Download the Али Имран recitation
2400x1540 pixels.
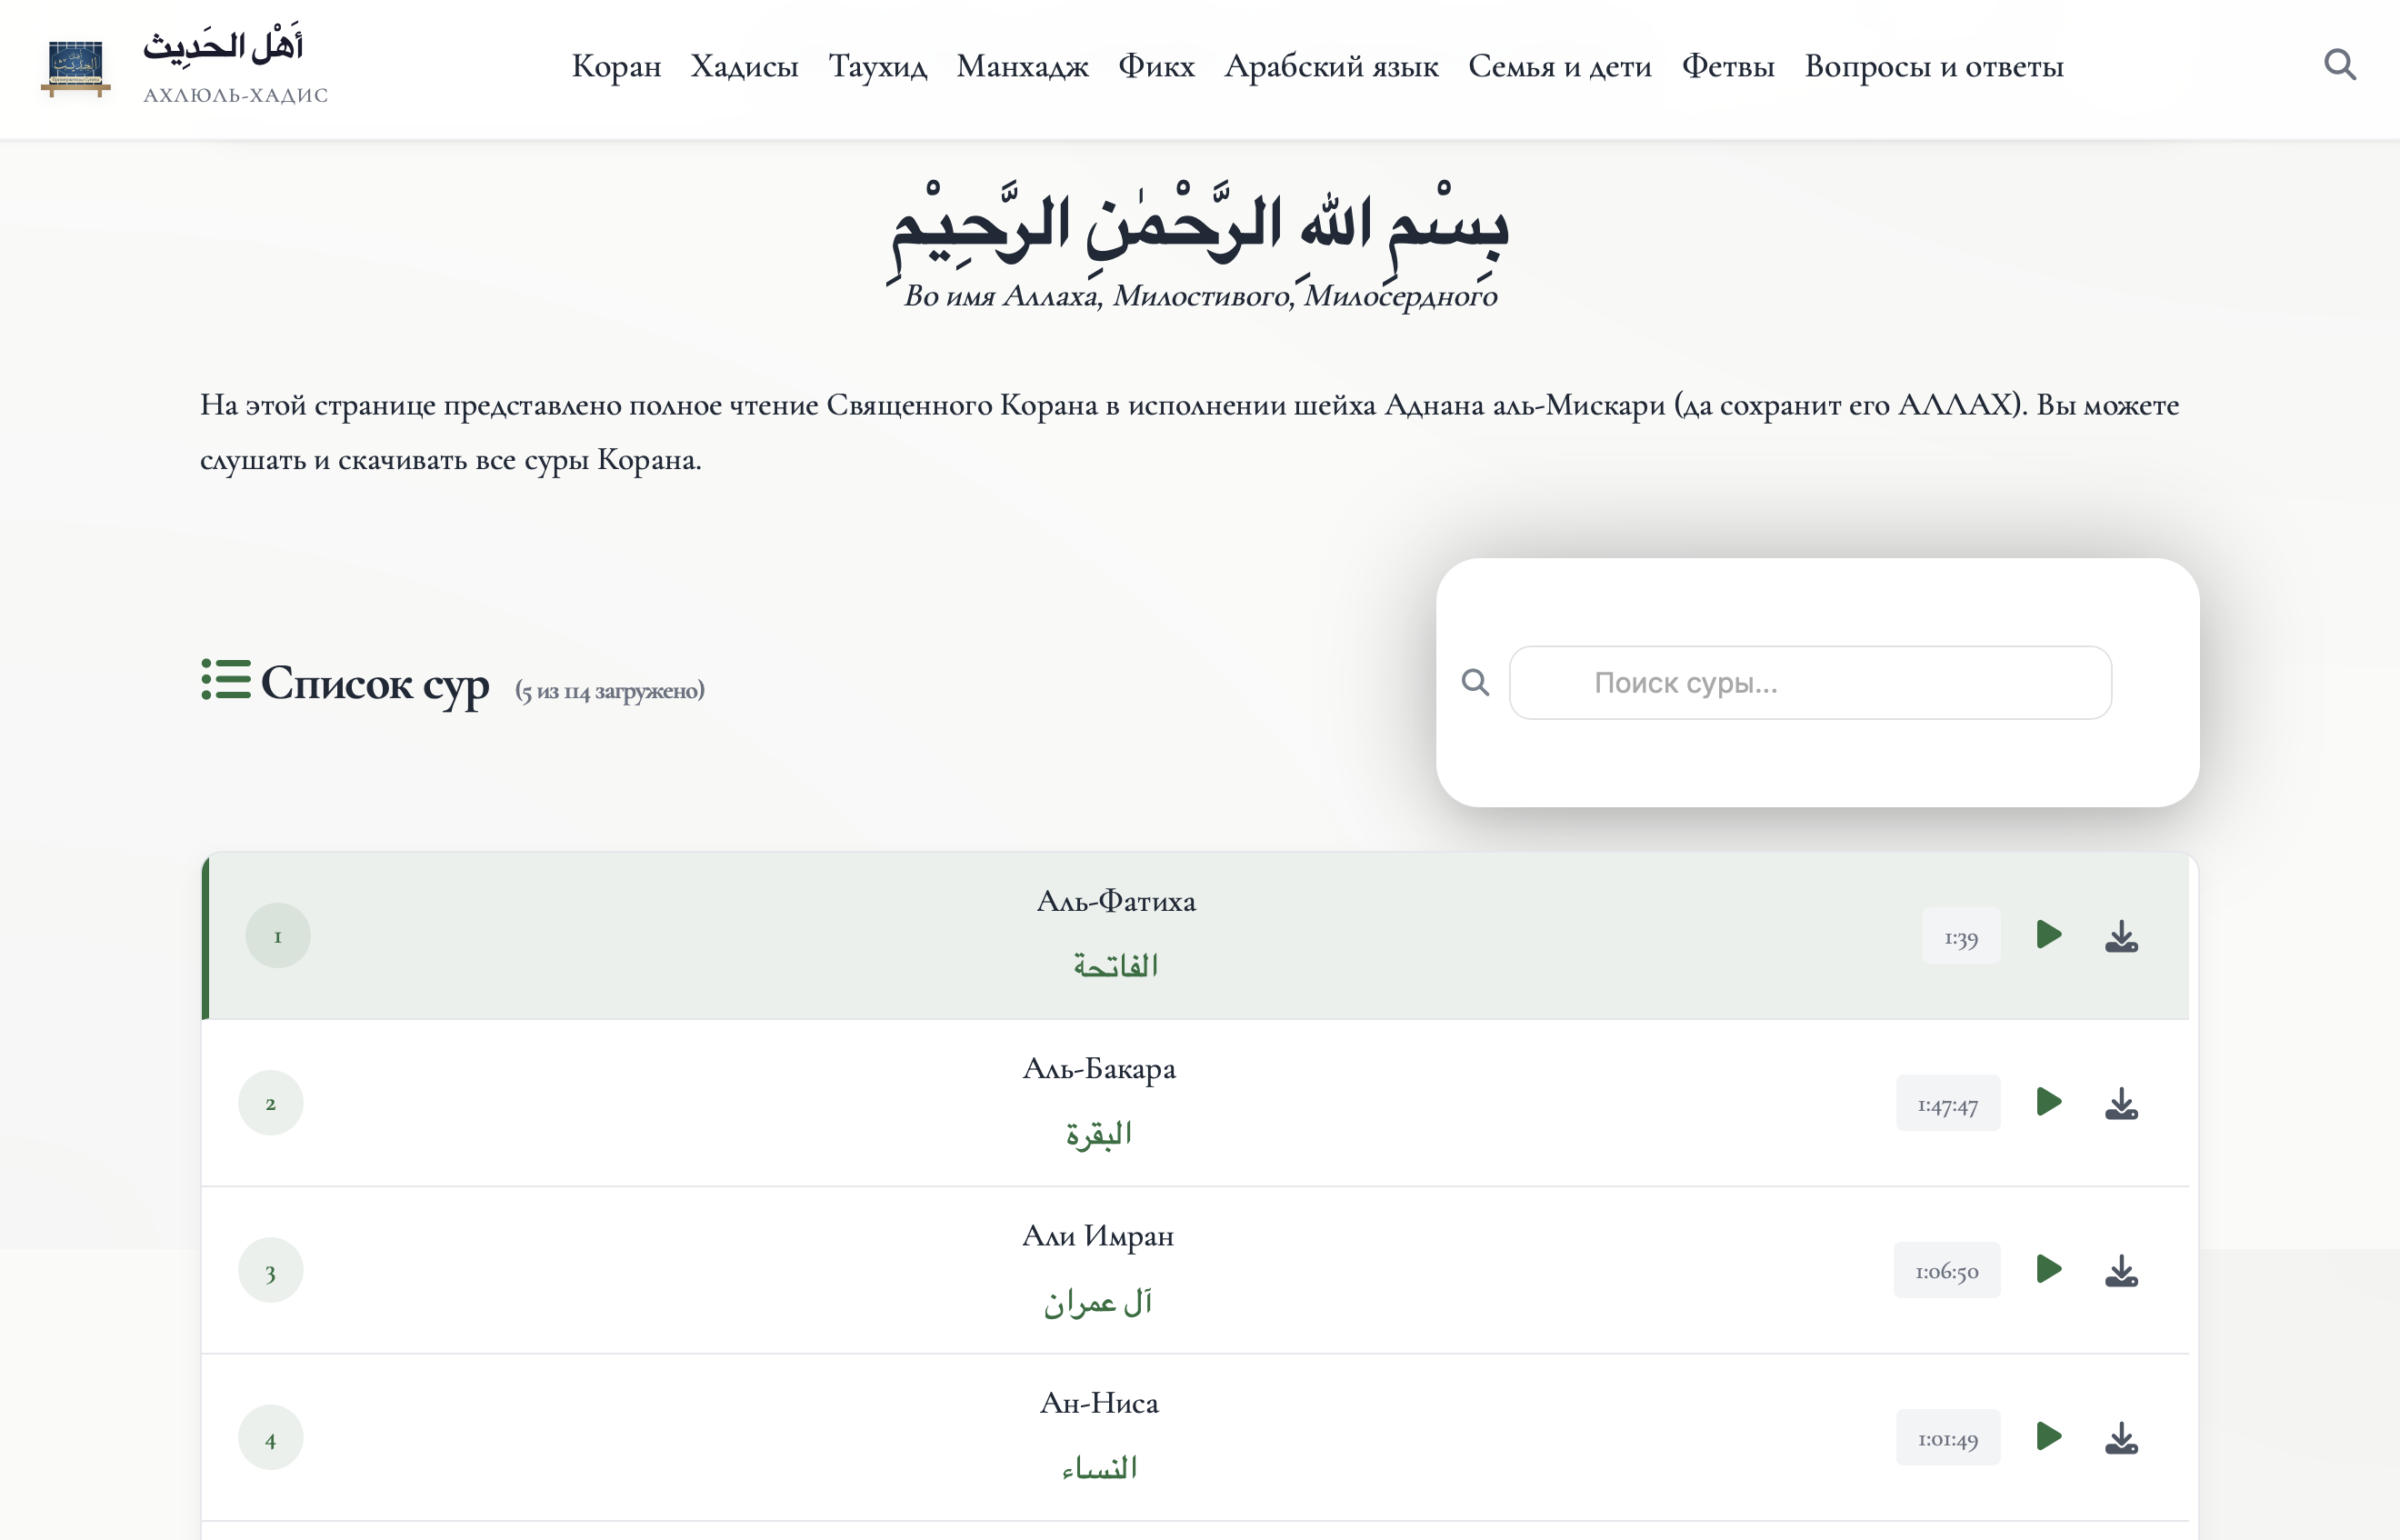[2121, 1271]
